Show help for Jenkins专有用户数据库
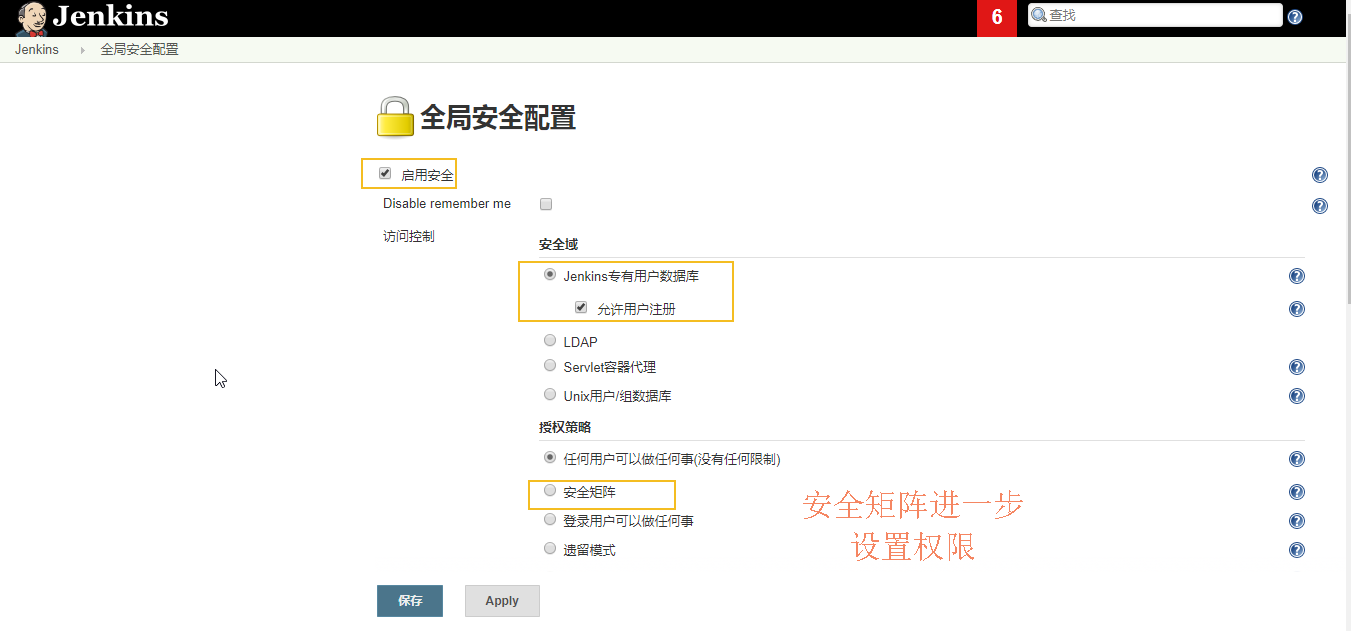Image resolution: width=1351 pixels, height=631 pixels. pyautogui.click(x=1297, y=276)
